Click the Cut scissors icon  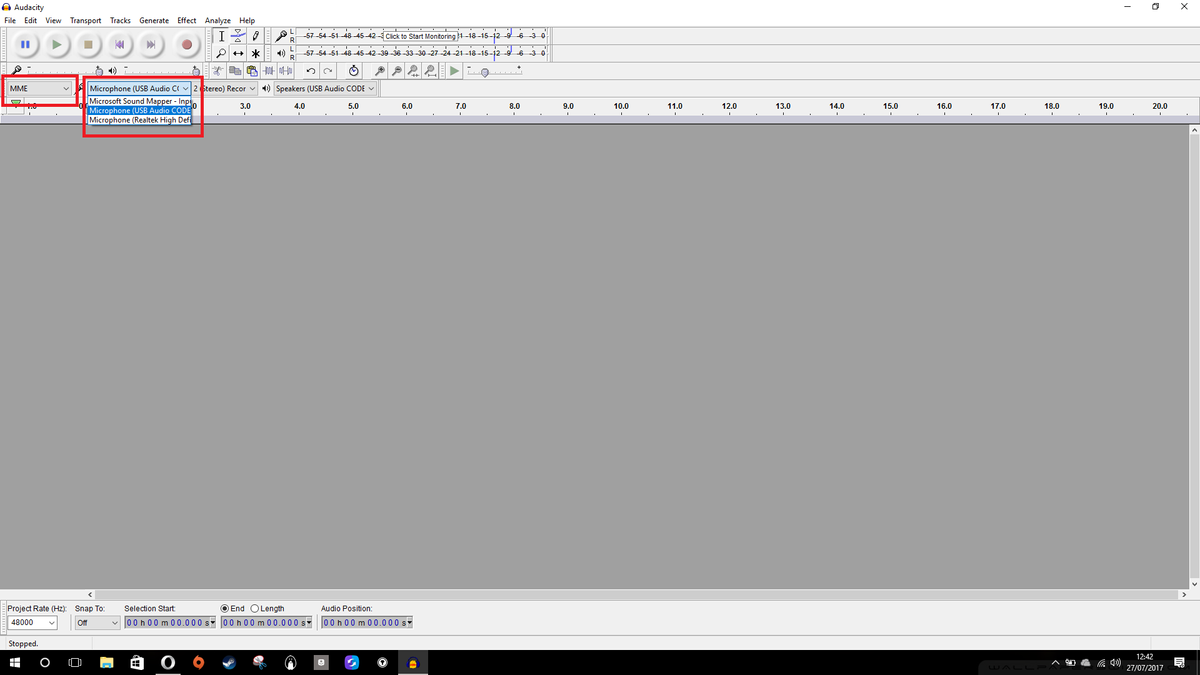coord(219,71)
